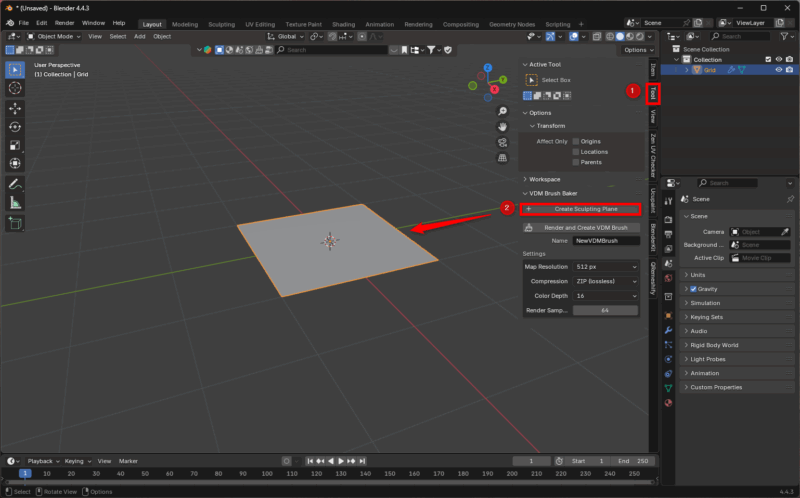Click the End frame 250 field
Screen dimensions: 800x498
(x=633, y=461)
